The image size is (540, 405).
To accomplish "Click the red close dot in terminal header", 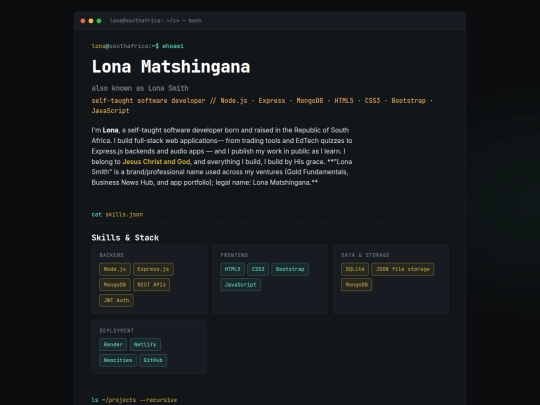I will pos(83,21).
